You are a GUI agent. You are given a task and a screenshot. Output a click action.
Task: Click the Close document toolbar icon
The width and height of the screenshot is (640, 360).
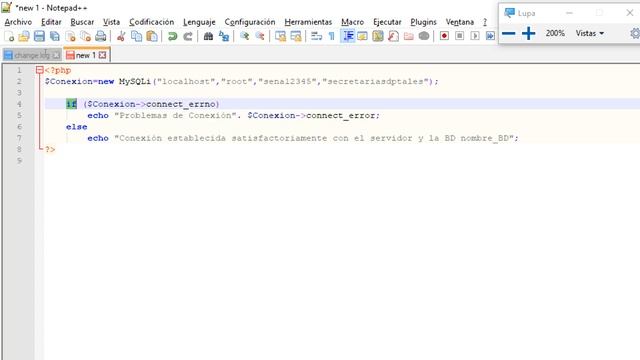(x=70, y=36)
